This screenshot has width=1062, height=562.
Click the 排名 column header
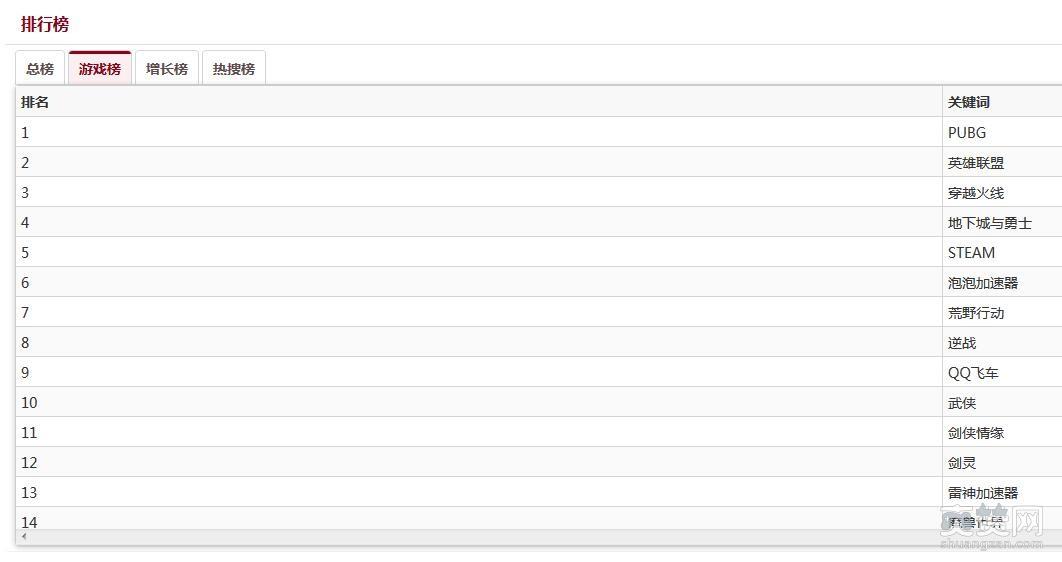pyautogui.click(x=35, y=102)
